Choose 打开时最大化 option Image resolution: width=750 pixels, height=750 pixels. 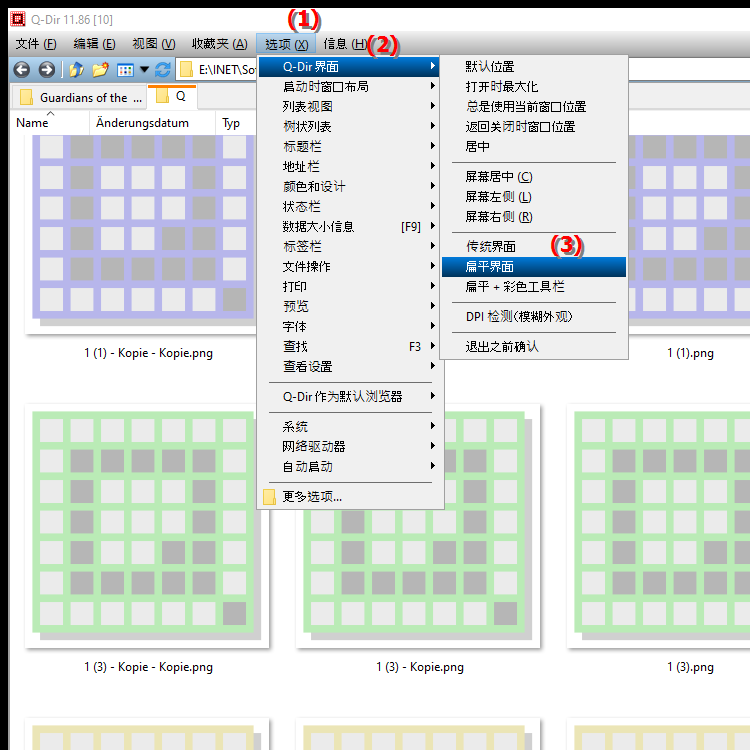pos(534,87)
